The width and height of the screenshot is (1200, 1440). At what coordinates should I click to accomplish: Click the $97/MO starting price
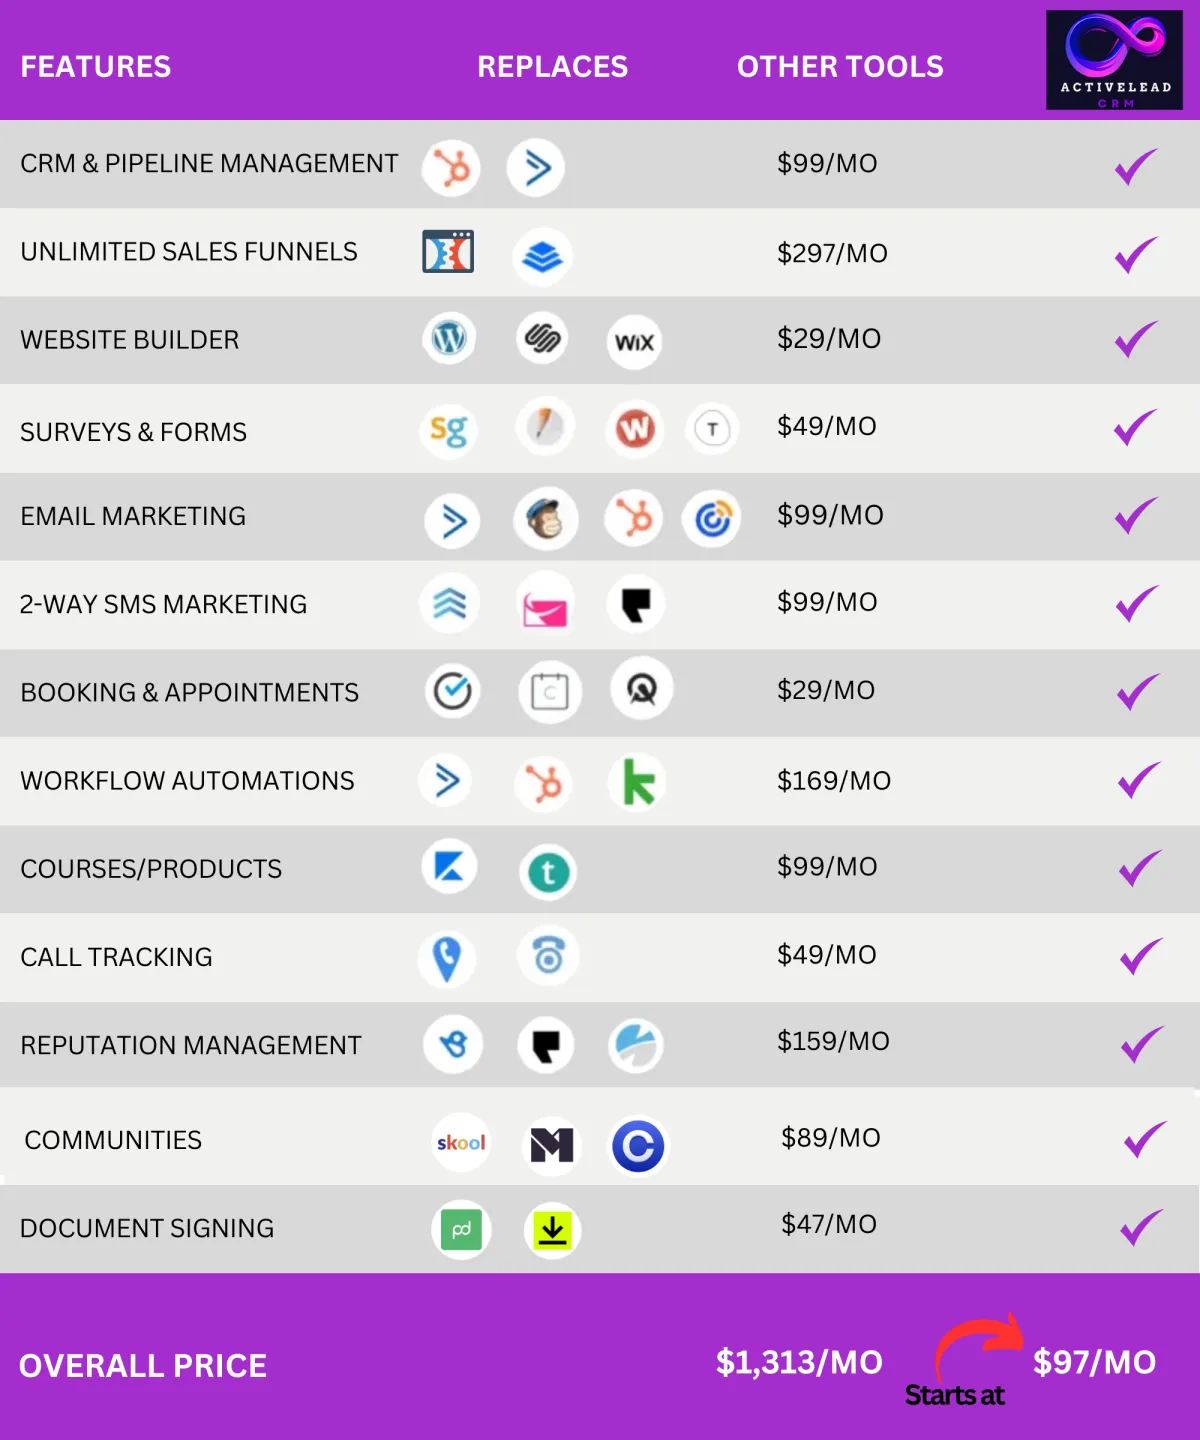1094,1362
